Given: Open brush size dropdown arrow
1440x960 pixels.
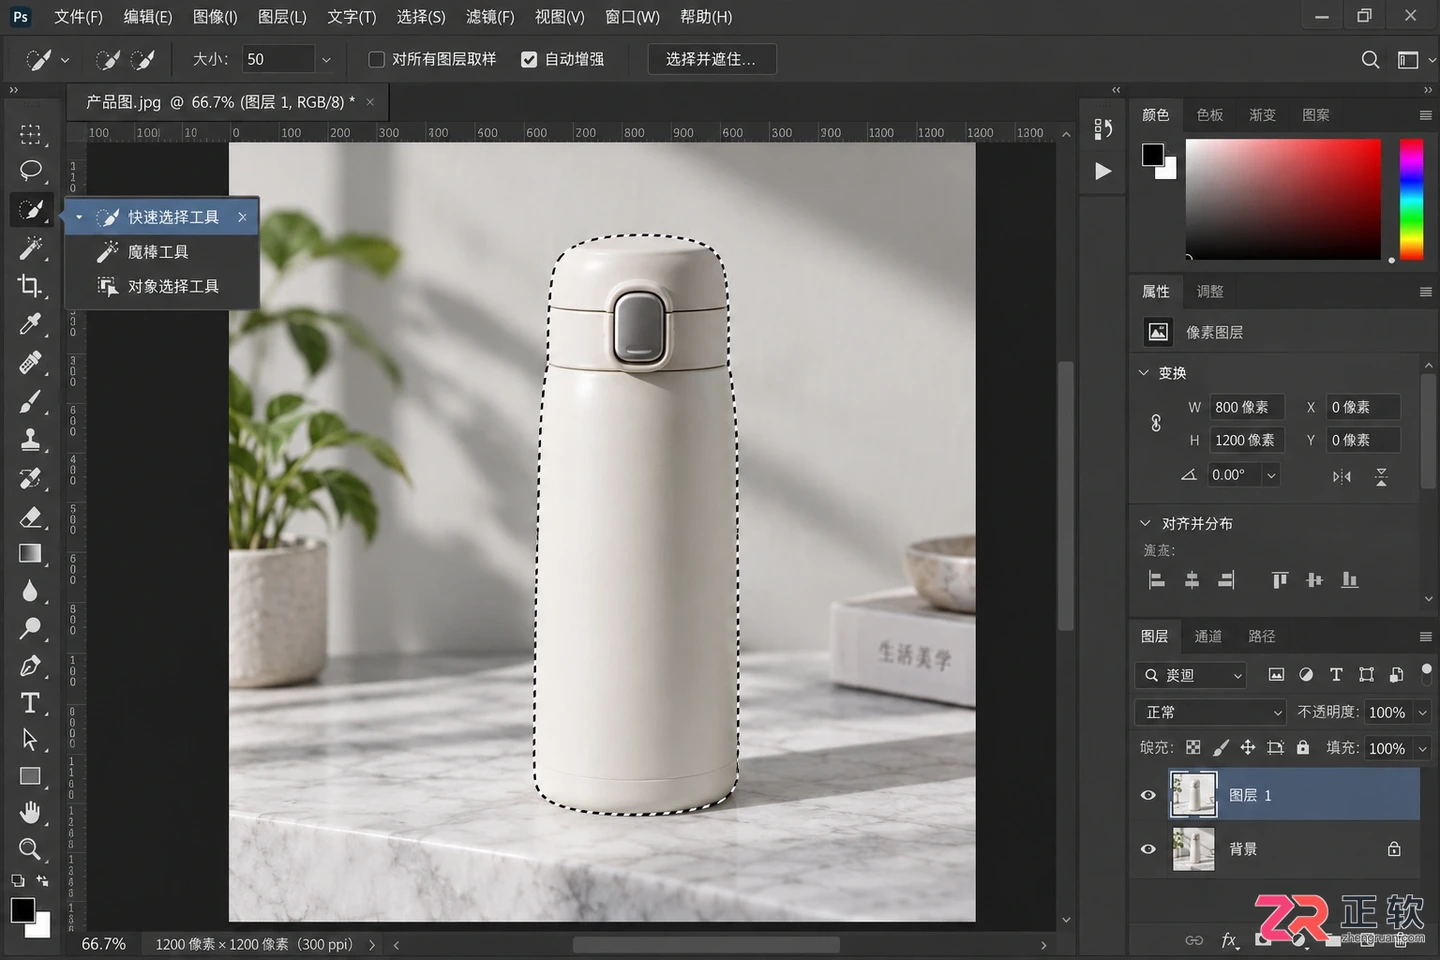Looking at the screenshot, I should coord(326,60).
